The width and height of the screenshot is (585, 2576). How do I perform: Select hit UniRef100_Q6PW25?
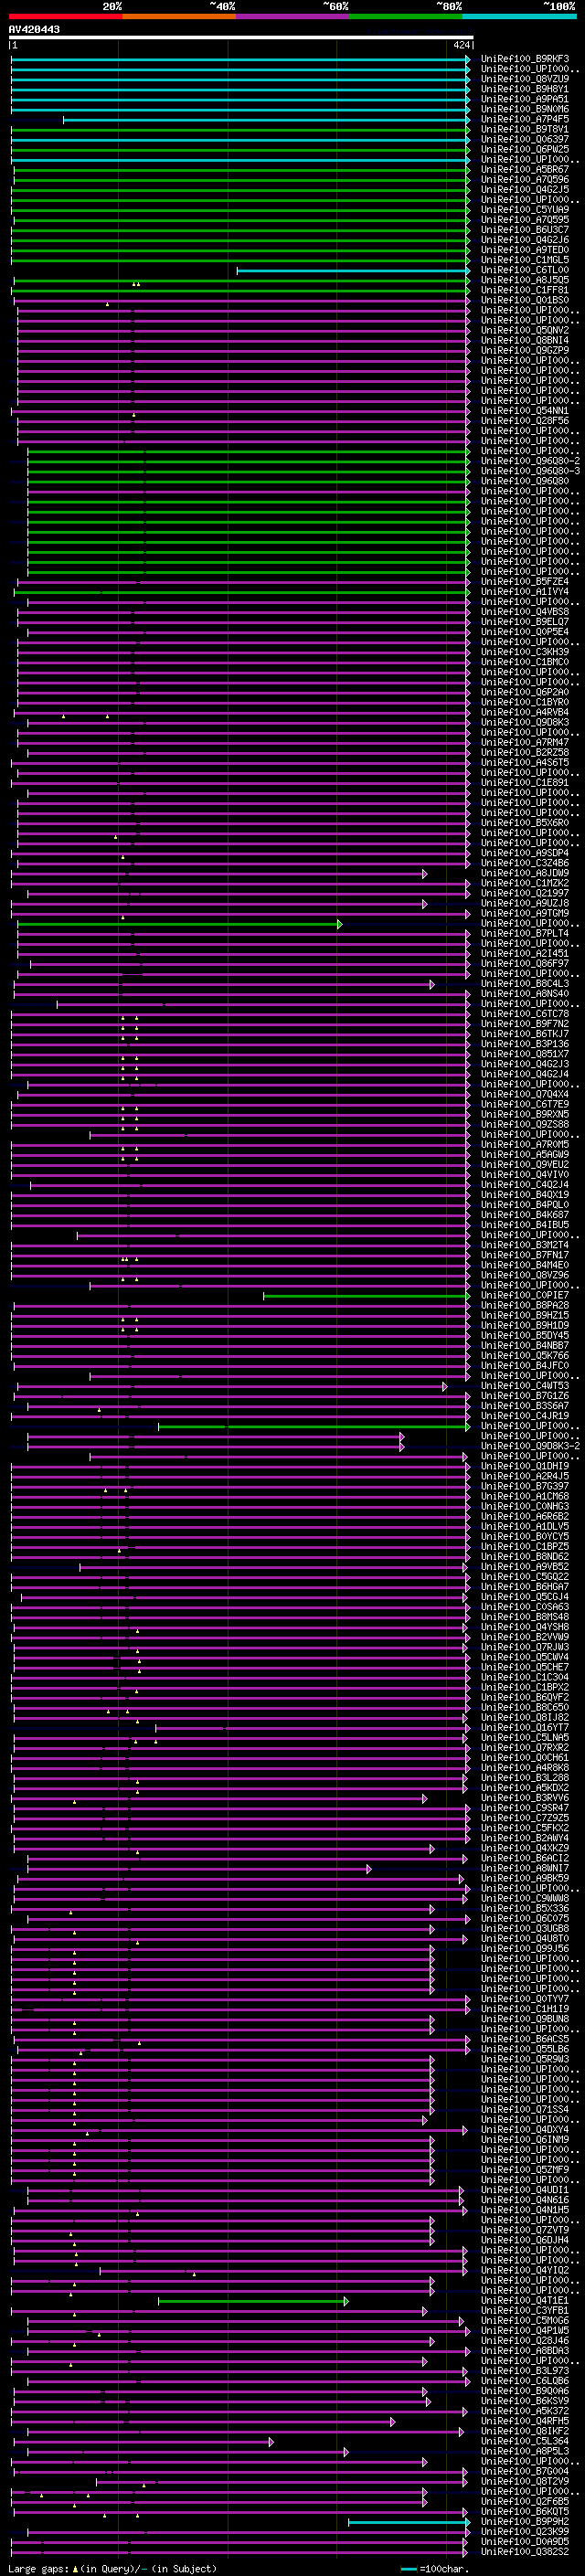click(524, 149)
